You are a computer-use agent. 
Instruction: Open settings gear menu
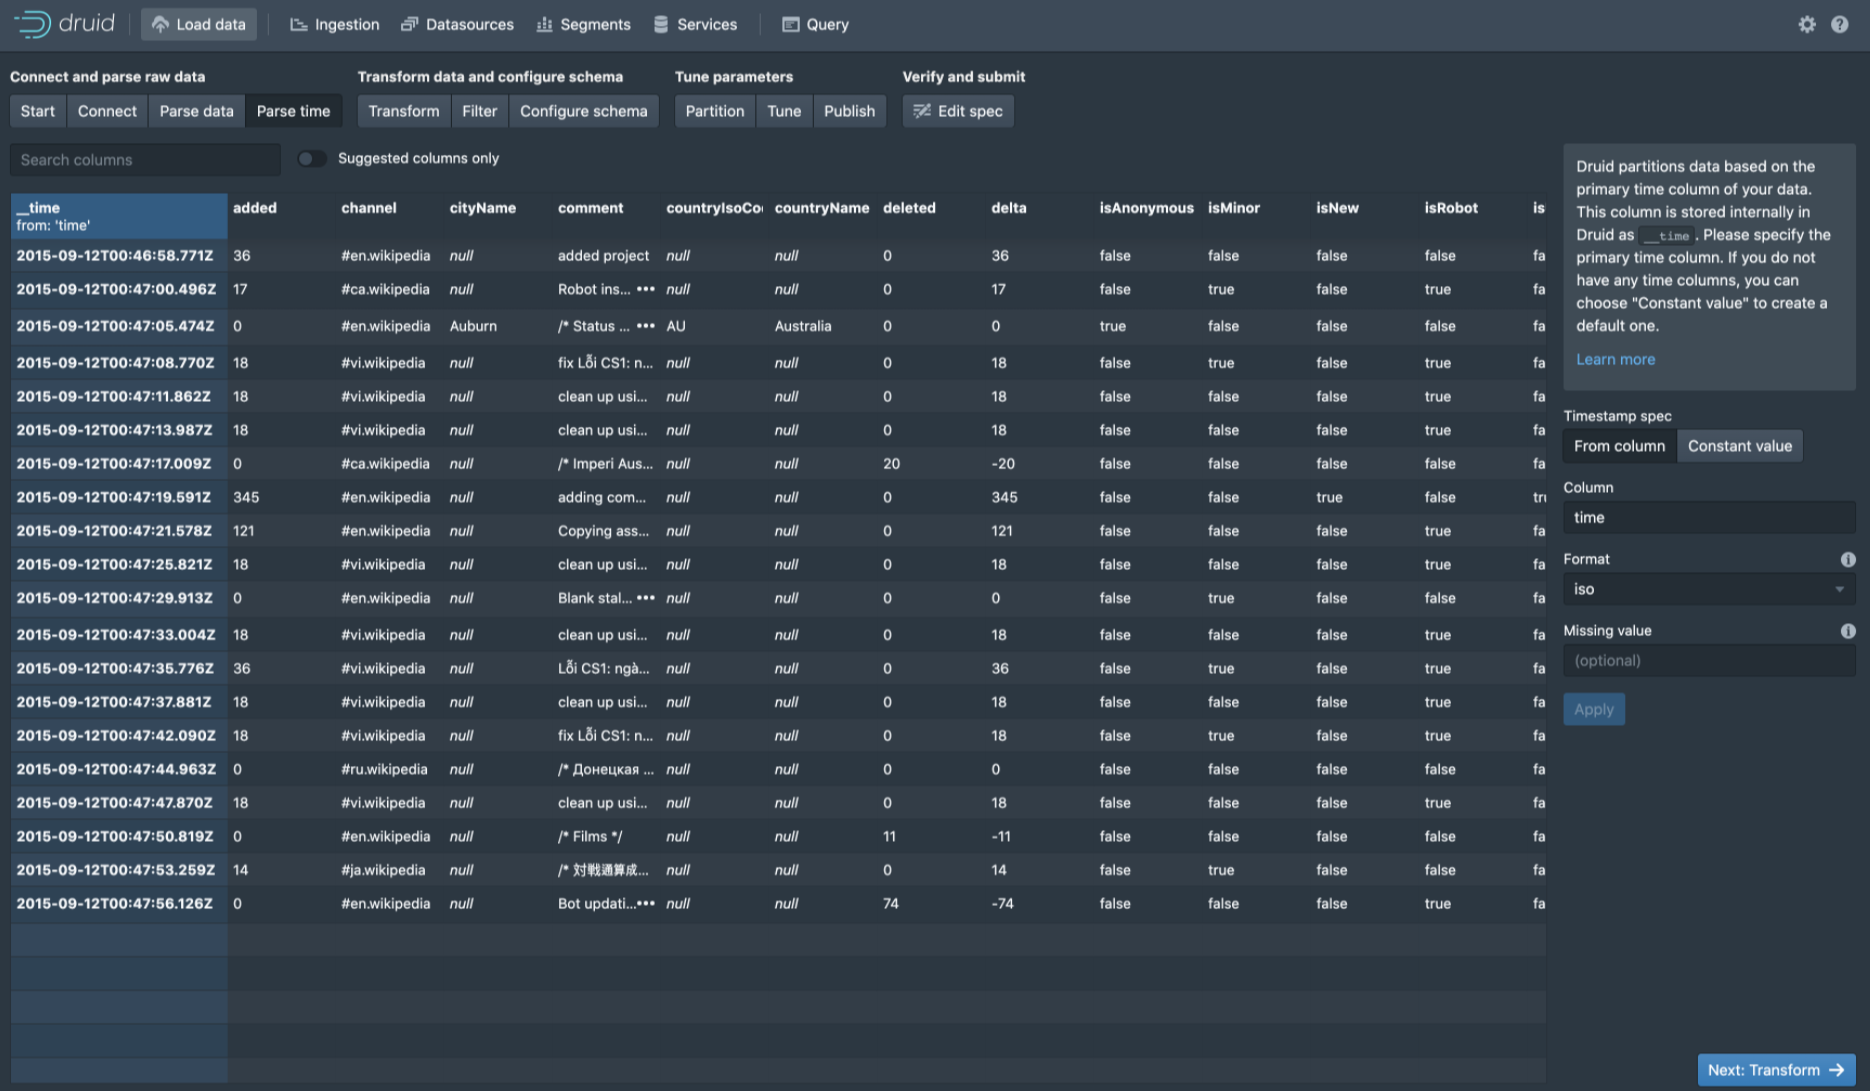[x=1807, y=24]
